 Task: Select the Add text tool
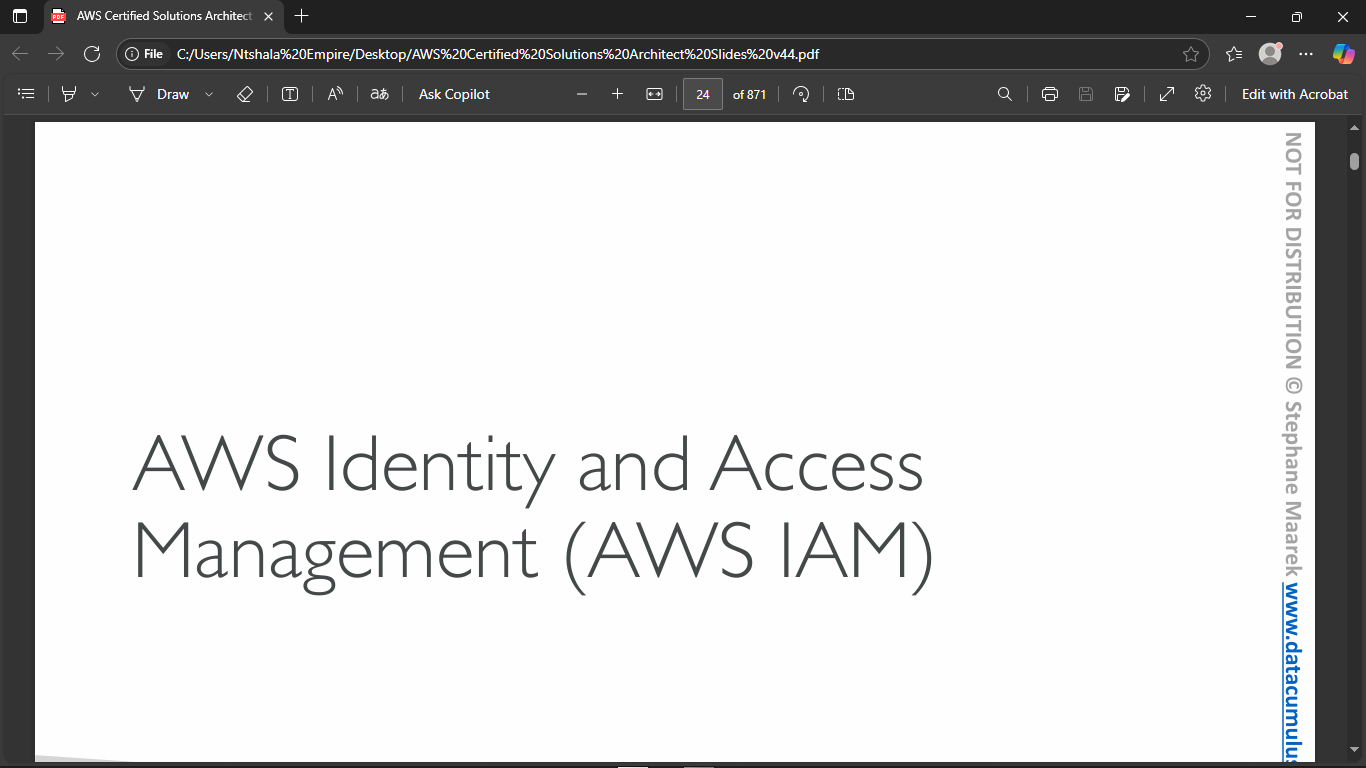pyautogui.click(x=290, y=94)
